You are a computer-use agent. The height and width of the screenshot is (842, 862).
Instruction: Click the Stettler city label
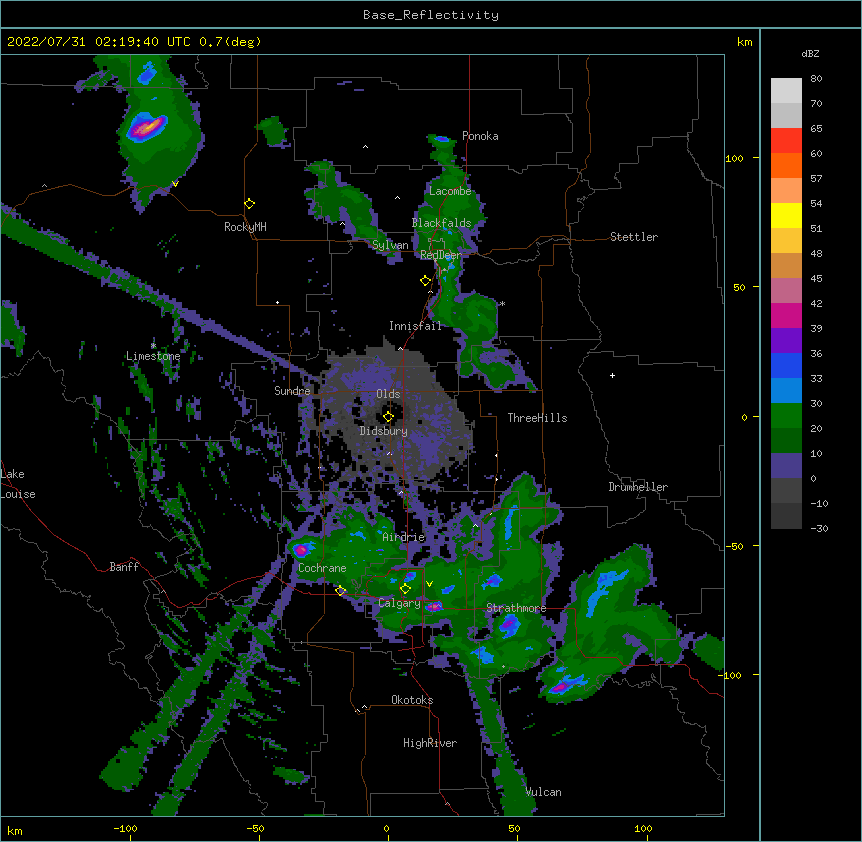[x=634, y=237]
